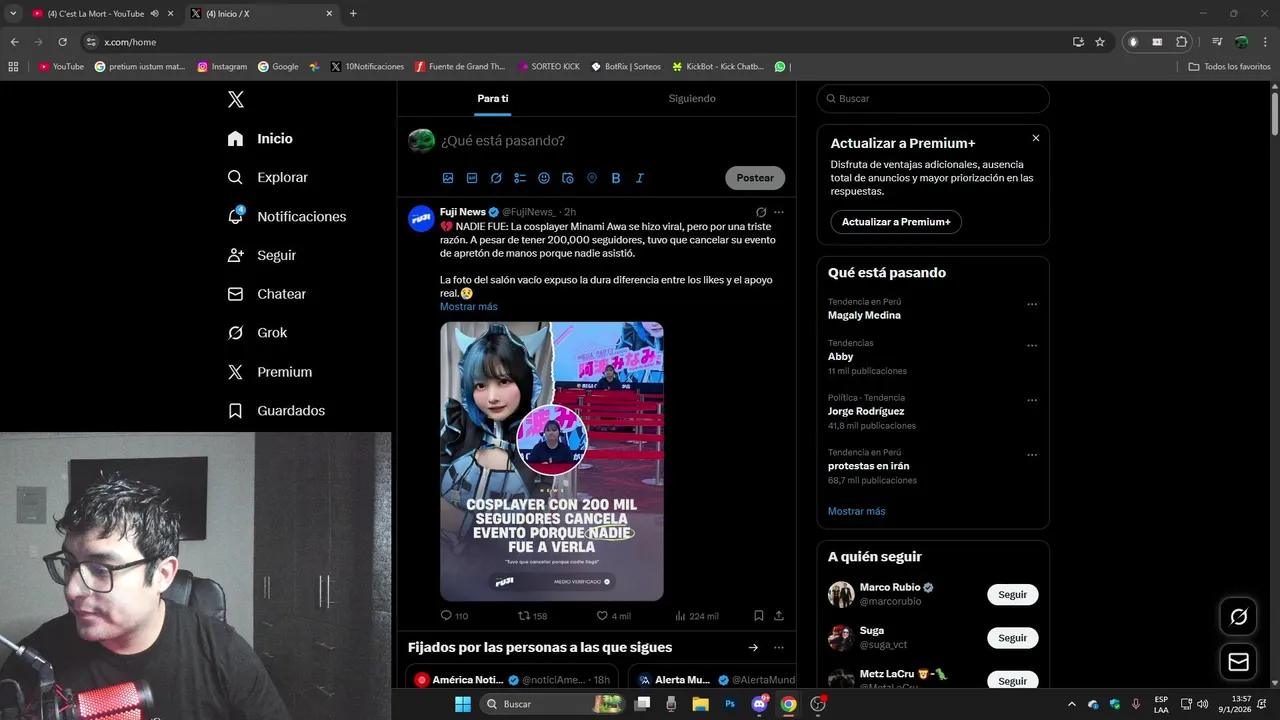View analytics of the Fuji News post
This screenshot has height=720, width=1280.
[x=696, y=616]
